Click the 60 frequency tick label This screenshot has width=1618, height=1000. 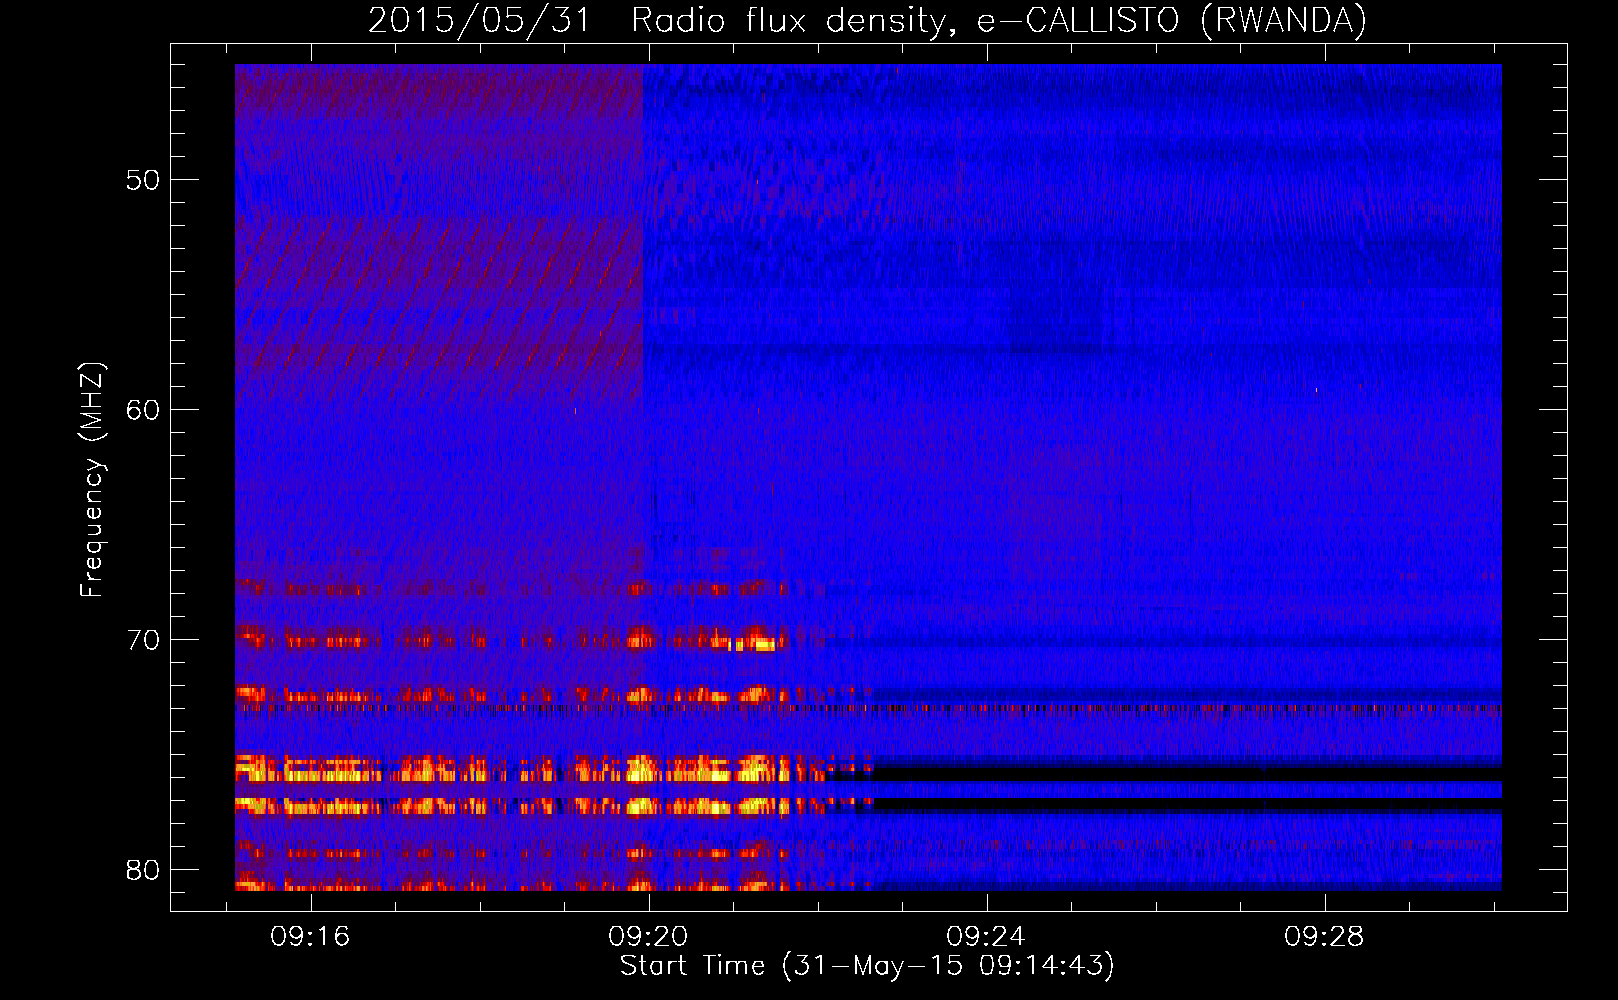point(143,410)
